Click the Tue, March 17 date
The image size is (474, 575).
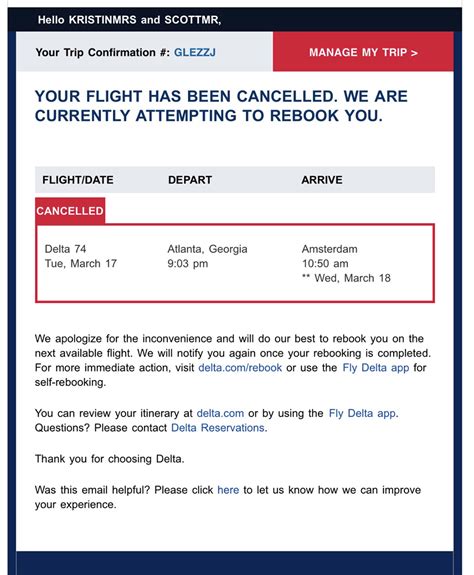[81, 264]
